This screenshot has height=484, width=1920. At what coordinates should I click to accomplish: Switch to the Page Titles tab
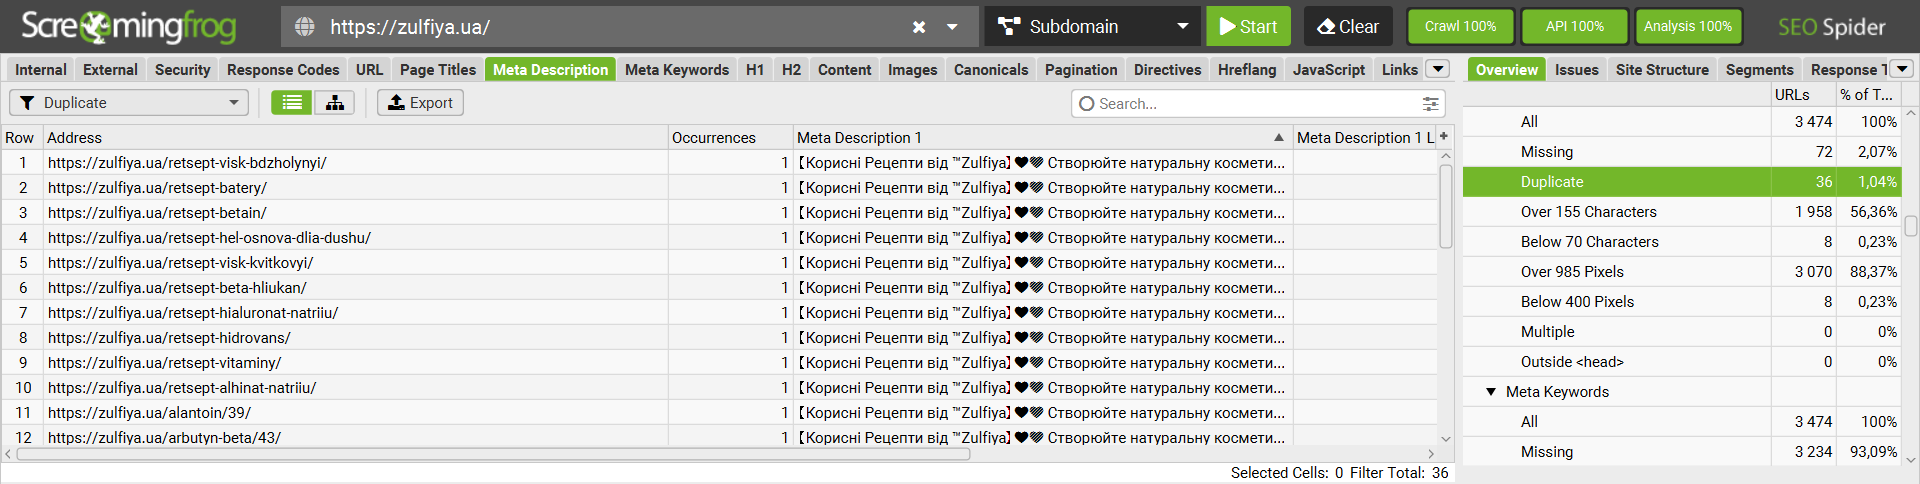tap(437, 70)
